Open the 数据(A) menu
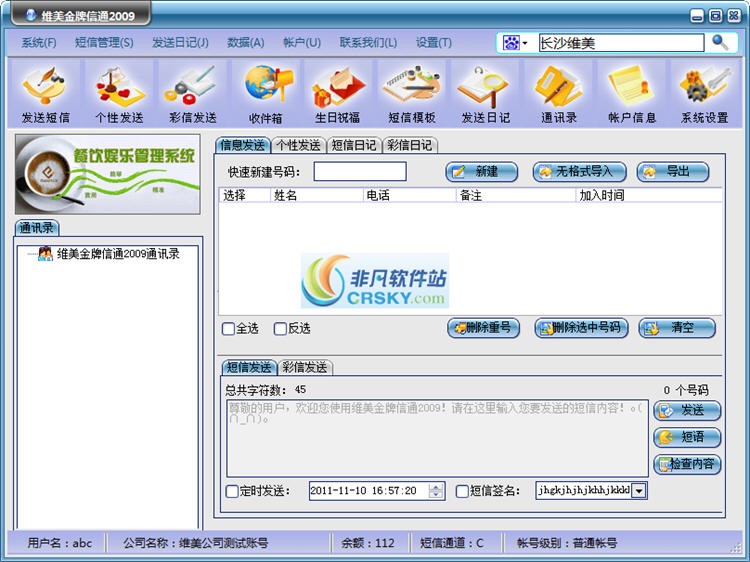This screenshot has height=562, width=750. point(245,43)
